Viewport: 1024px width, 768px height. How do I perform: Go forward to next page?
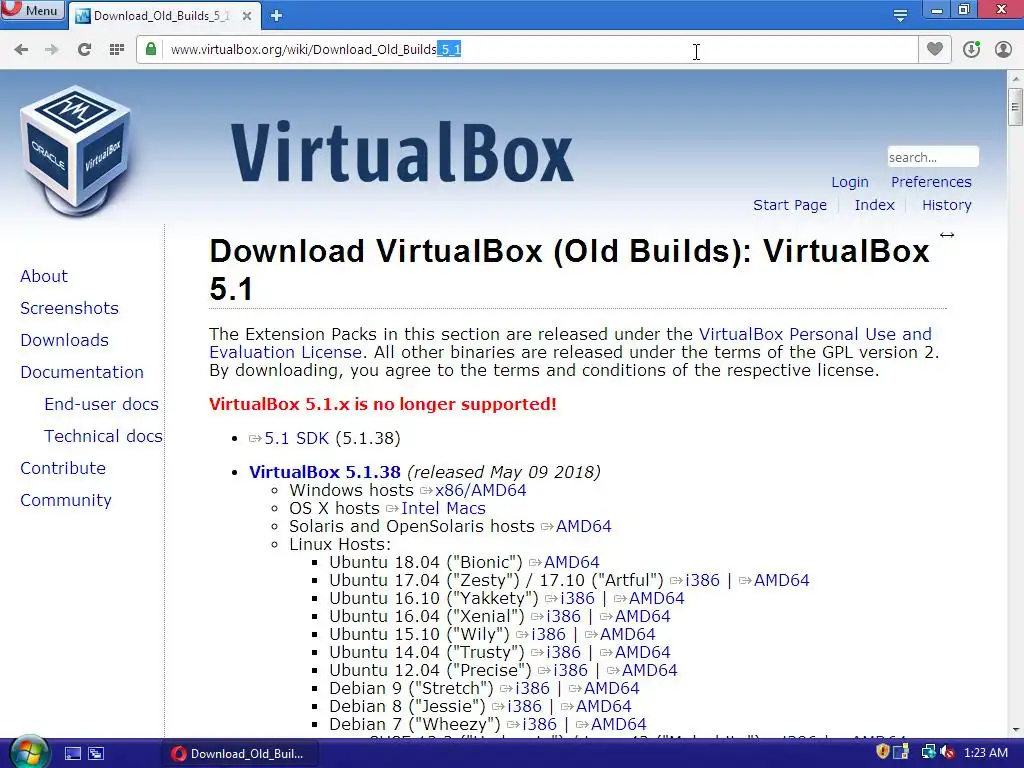(52, 50)
